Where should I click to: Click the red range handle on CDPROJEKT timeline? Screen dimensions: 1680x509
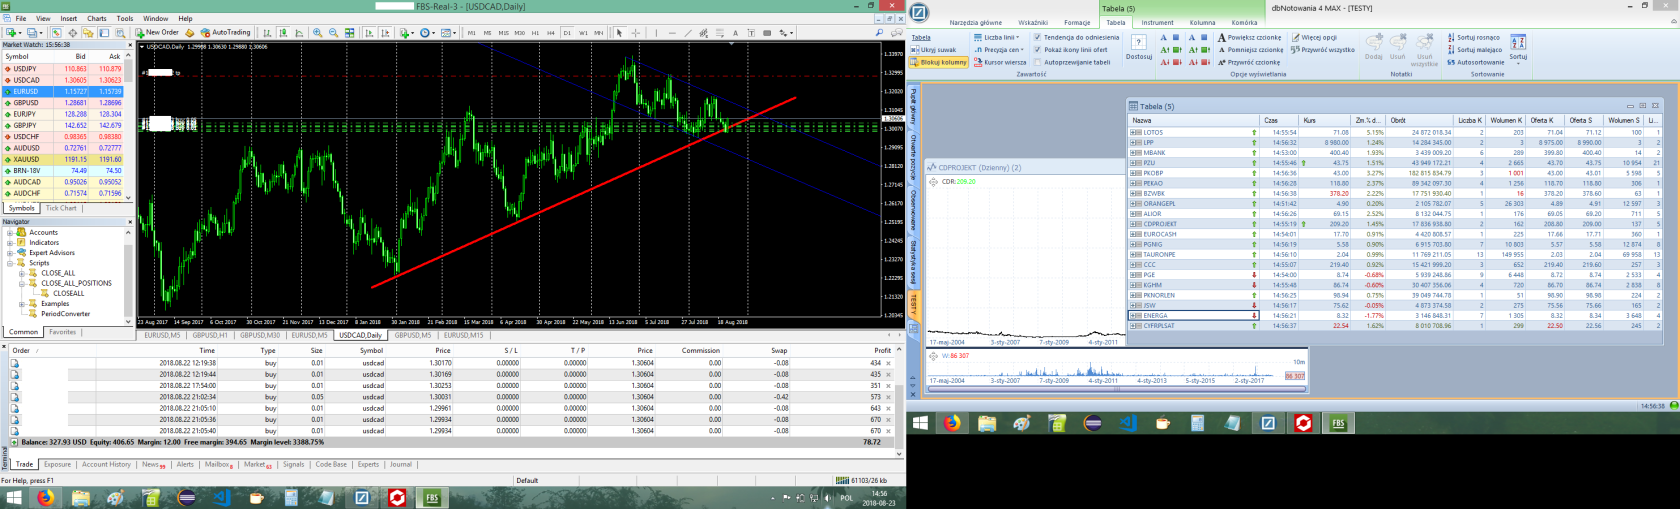point(1295,376)
